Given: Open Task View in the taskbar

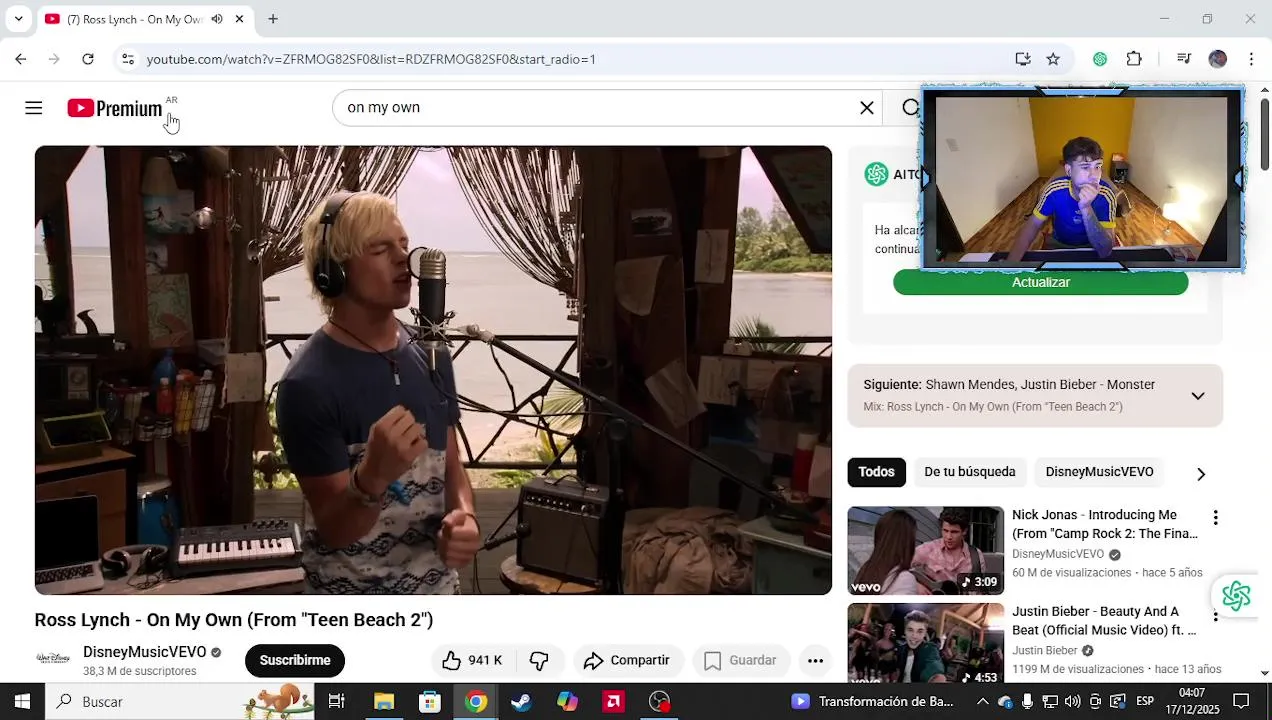Looking at the screenshot, I should pyautogui.click(x=337, y=701).
